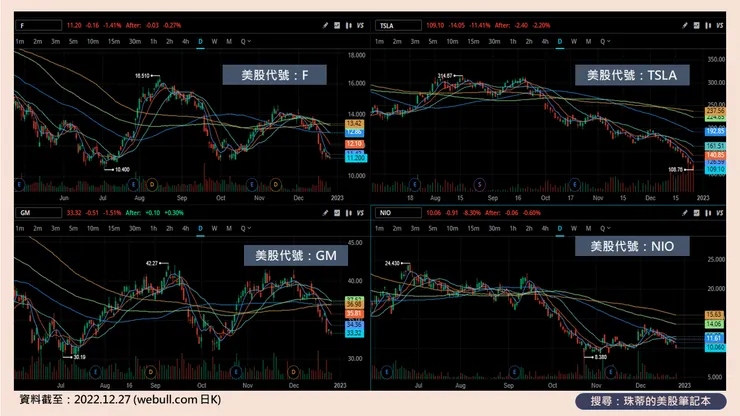
Task: Switch NIO chart to W weekly interval
Action: [x=574, y=229]
